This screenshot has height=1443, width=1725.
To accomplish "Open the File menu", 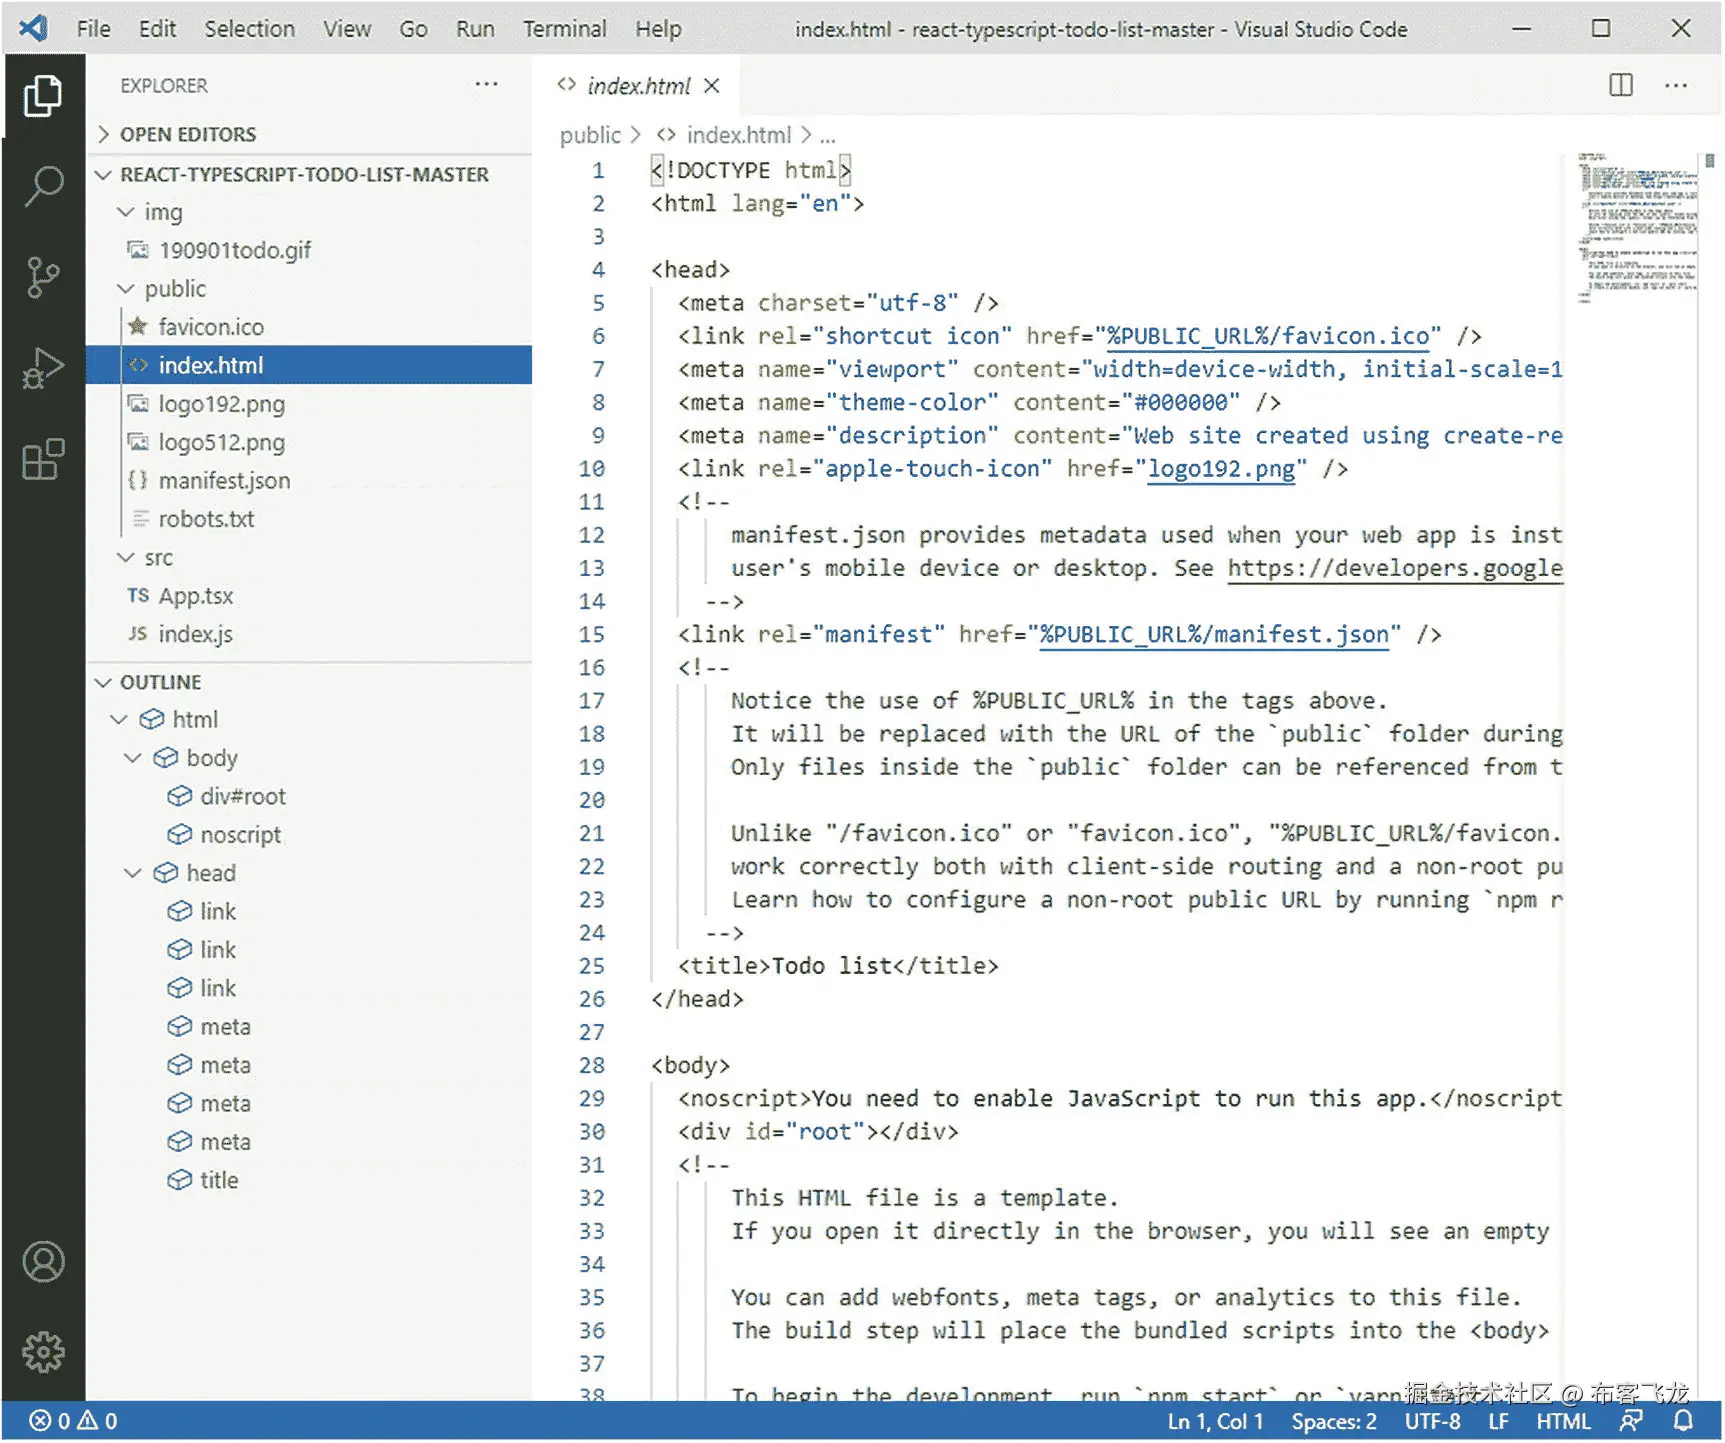I will [x=93, y=29].
